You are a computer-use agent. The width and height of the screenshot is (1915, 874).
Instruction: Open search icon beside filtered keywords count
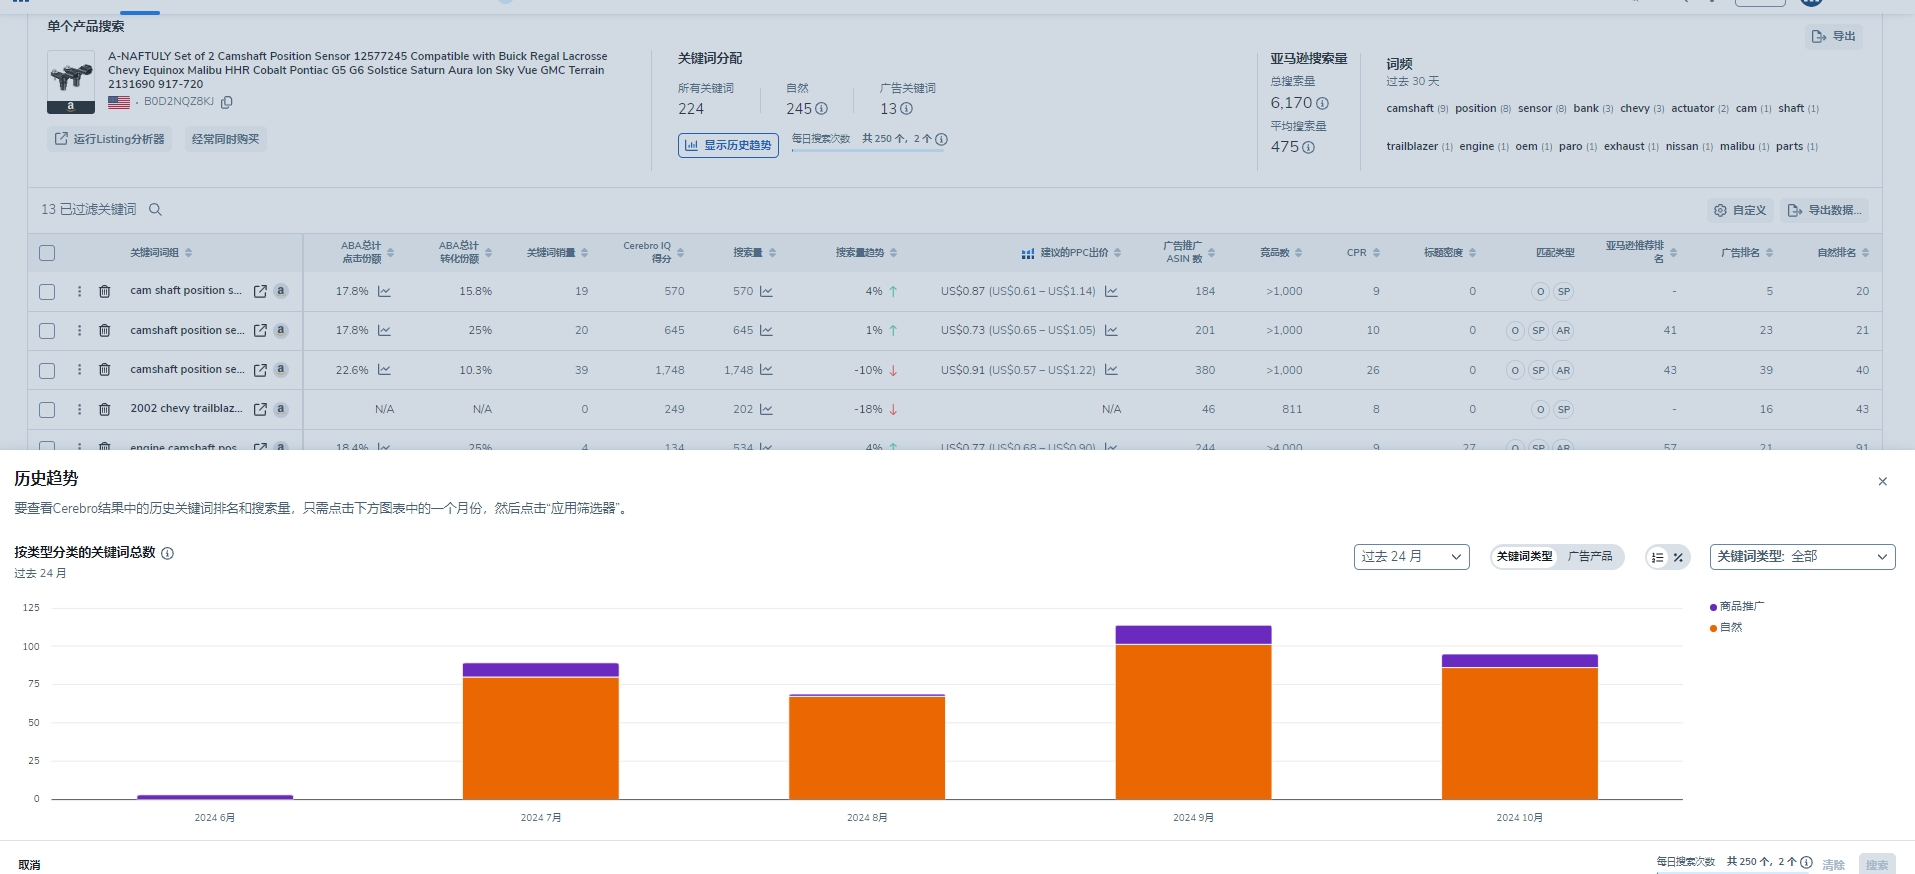pyautogui.click(x=155, y=209)
